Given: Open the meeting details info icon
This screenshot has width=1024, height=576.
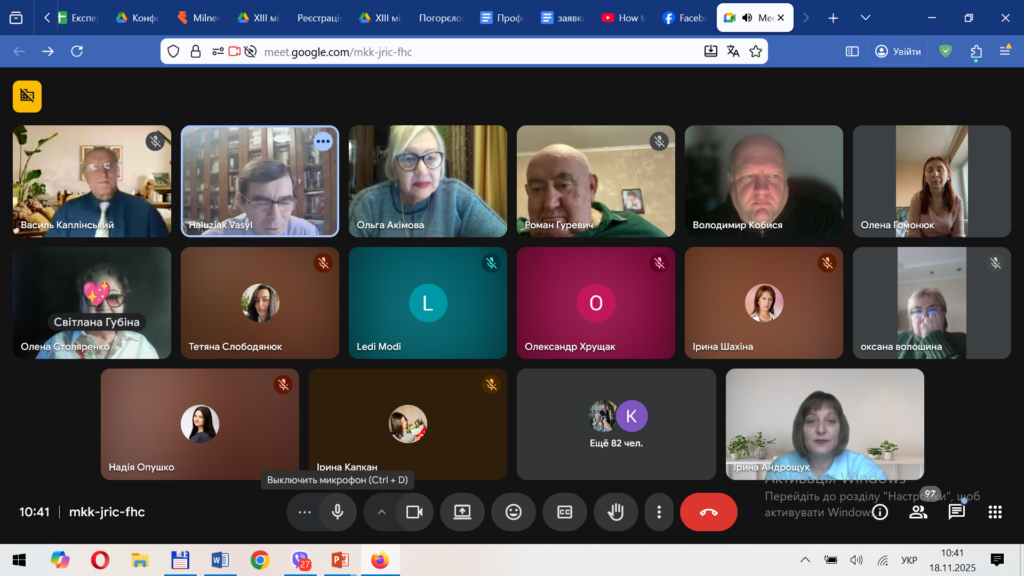Looking at the screenshot, I should click(x=880, y=512).
